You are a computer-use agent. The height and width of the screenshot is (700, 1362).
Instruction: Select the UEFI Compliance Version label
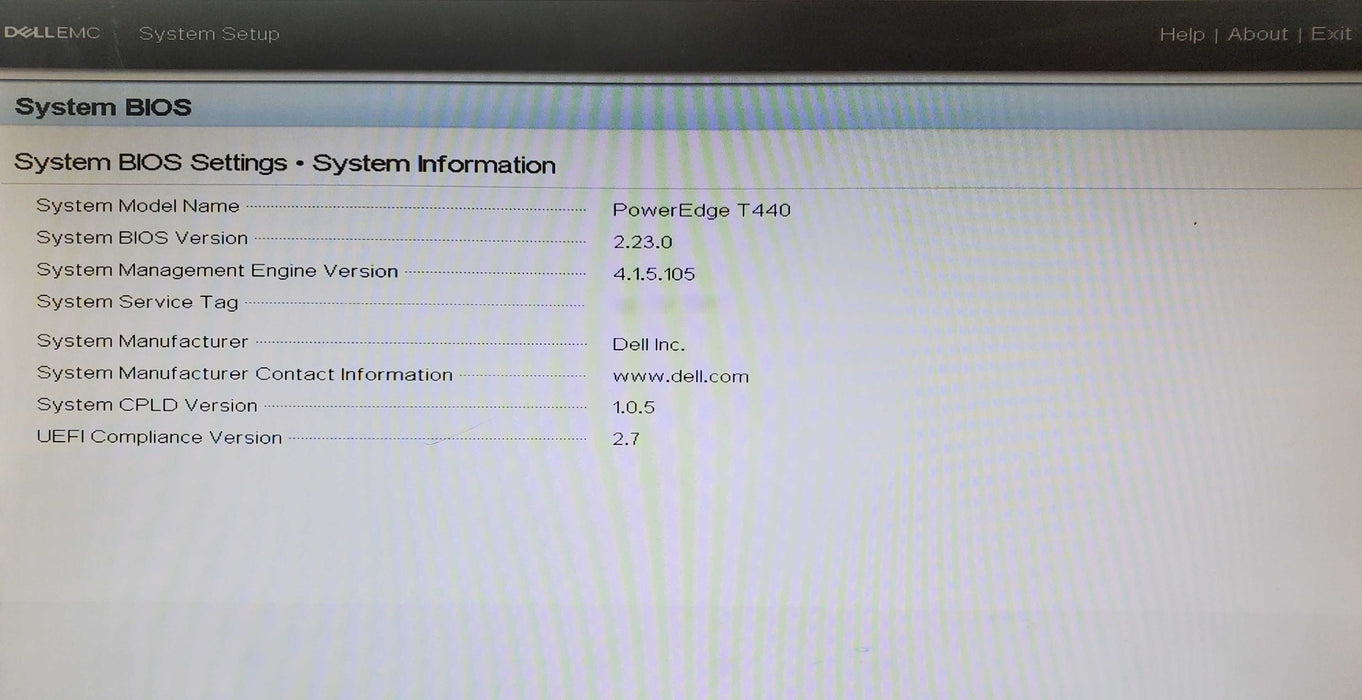point(160,437)
